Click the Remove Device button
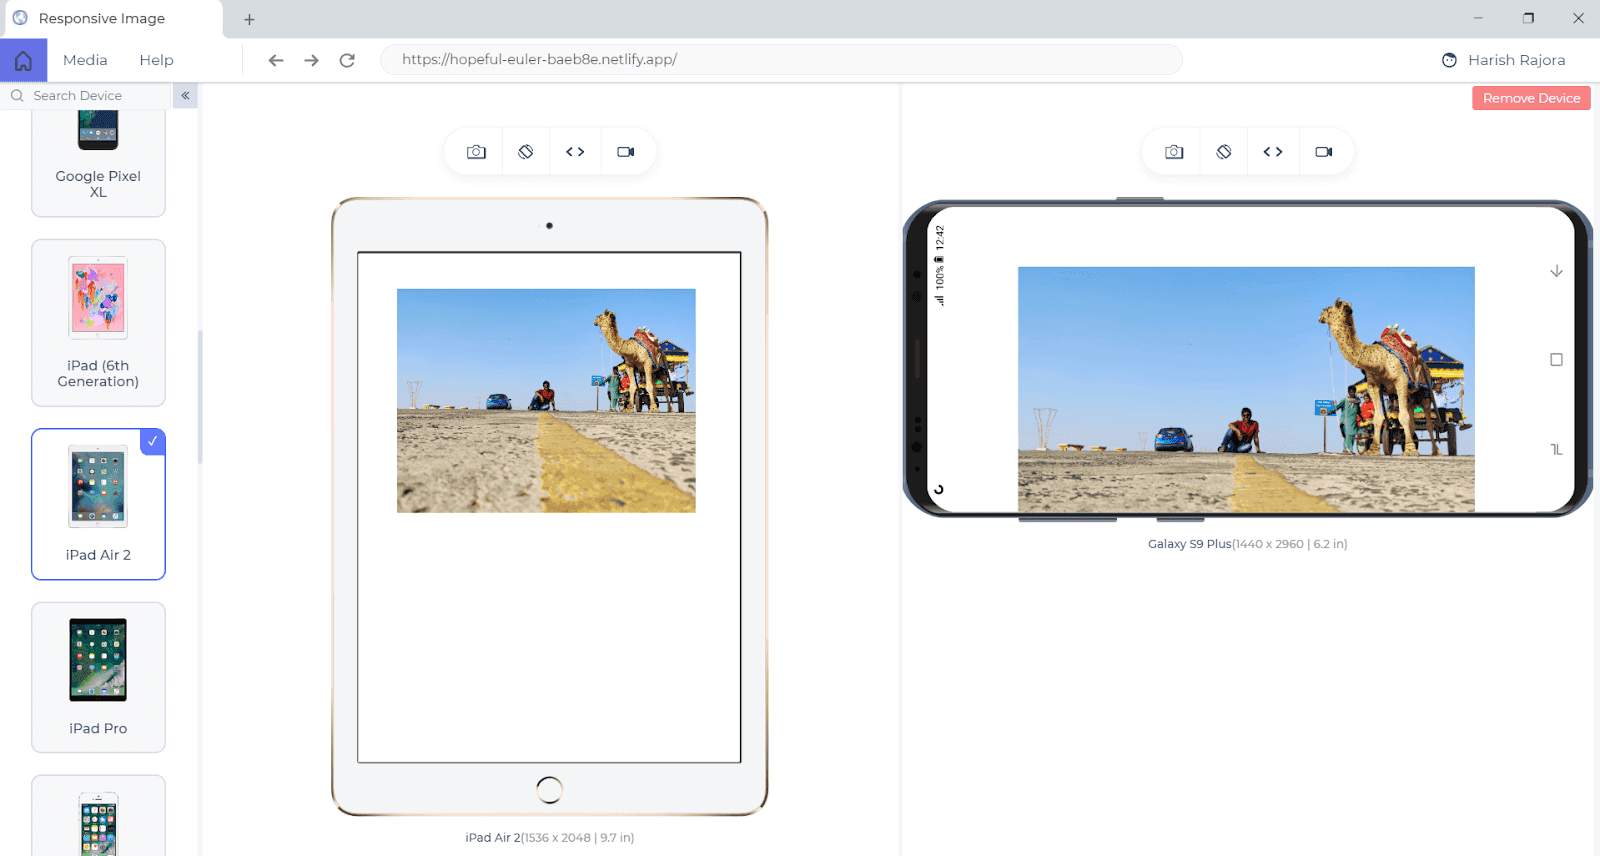 coord(1531,98)
